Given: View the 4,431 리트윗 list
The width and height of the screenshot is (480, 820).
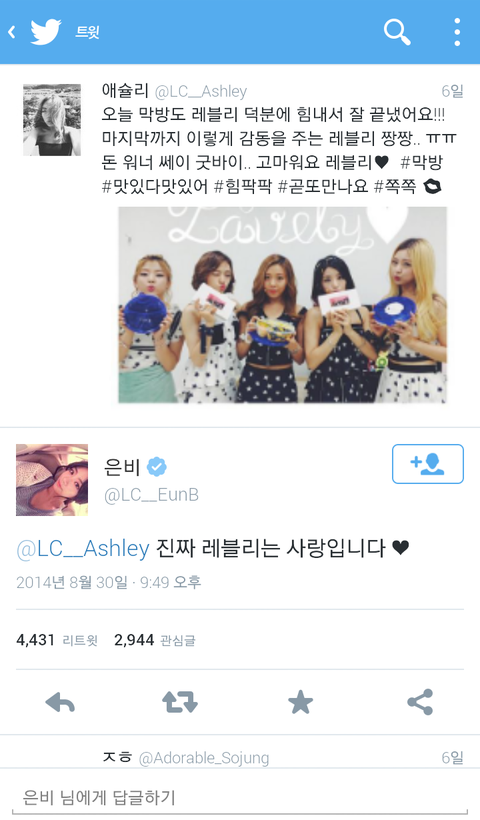Looking at the screenshot, I should pyautogui.click(x=57, y=640).
